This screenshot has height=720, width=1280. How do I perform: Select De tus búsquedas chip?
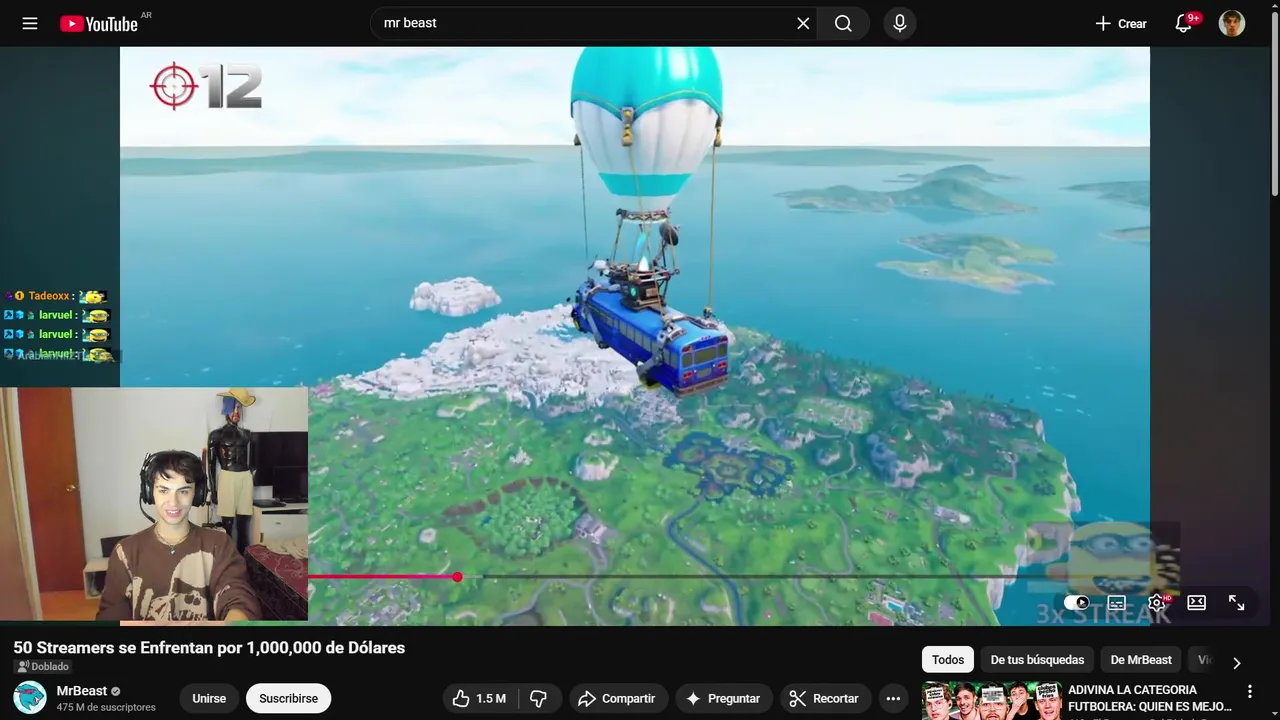(x=1037, y=660)
